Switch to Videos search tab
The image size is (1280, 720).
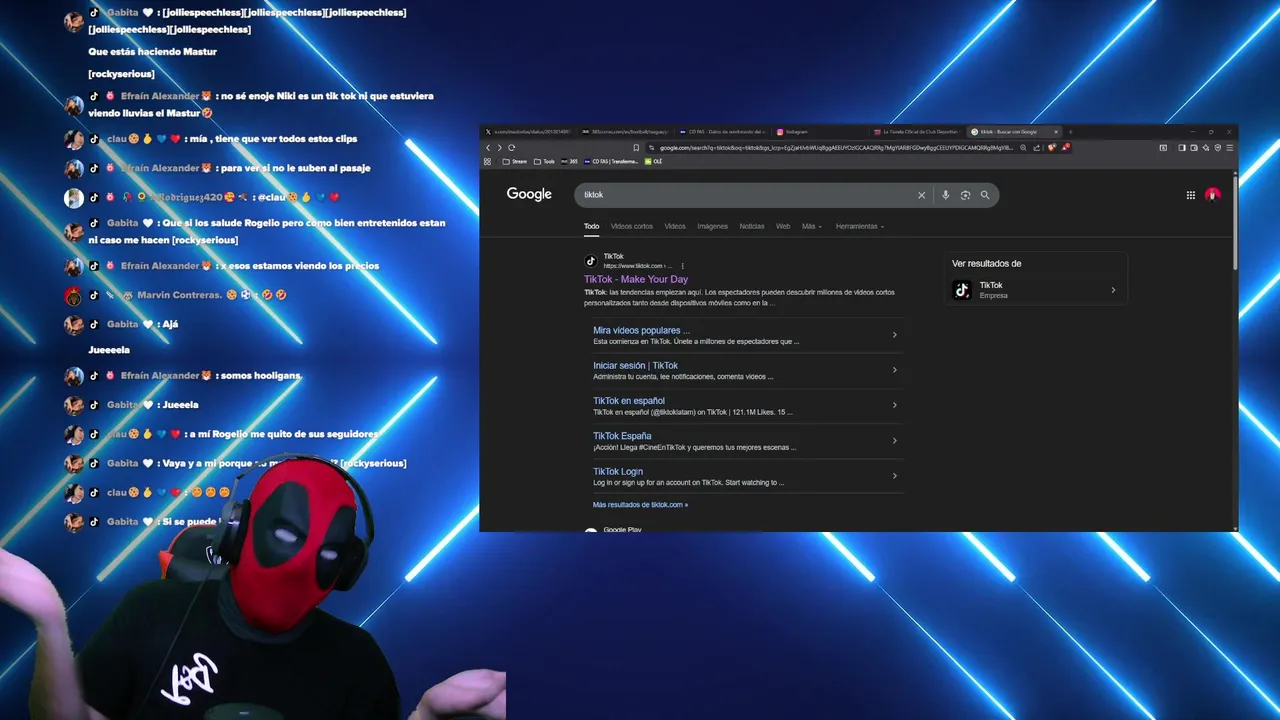[x=675, y=226]
